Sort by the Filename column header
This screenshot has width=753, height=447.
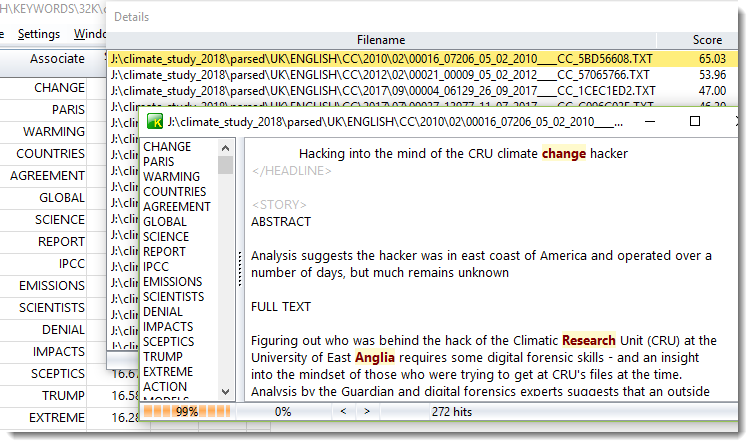[381, 40]
